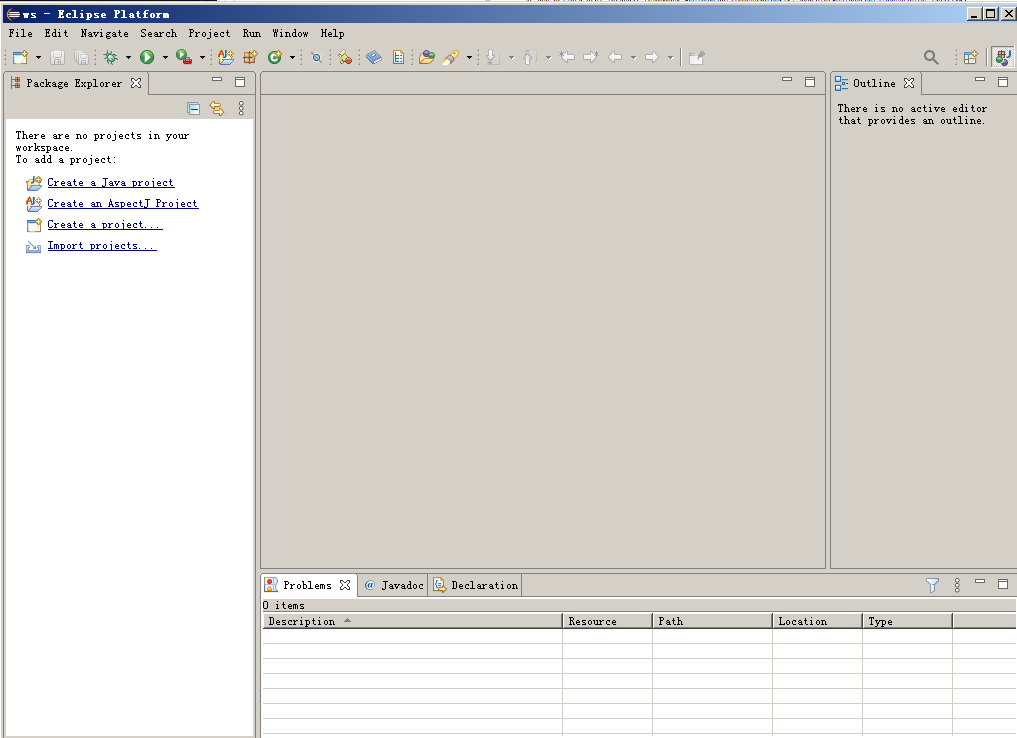Save the current editor
Image resolution: width=1017 pixels, height=738 pixels.
pos(57,57)
